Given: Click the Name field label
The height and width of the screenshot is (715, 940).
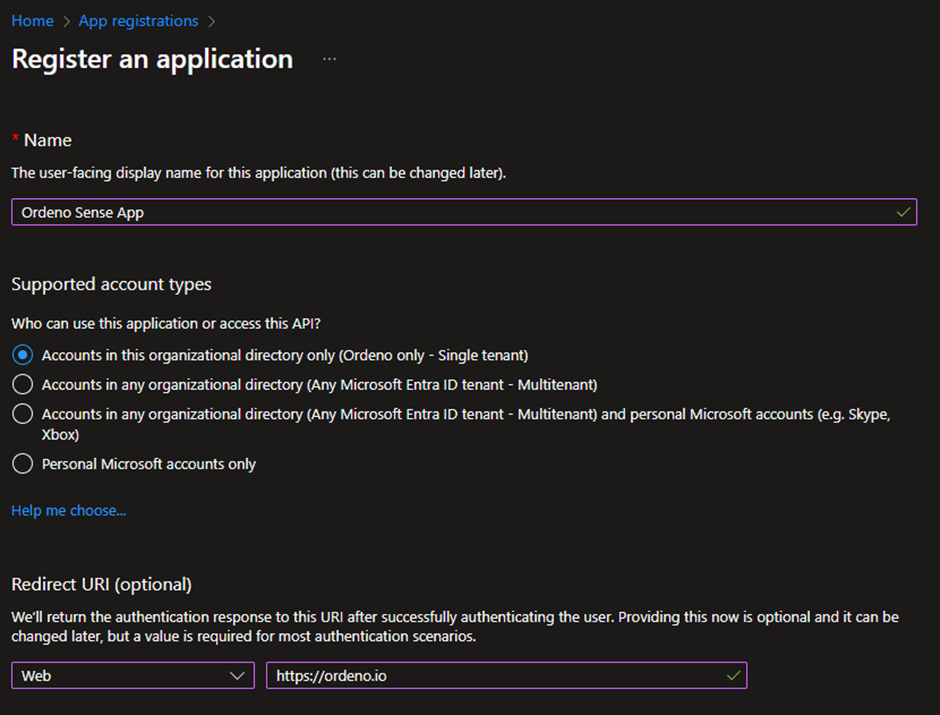Looking at the screenshot, I should pyautogui.click(x=47, y=140).
